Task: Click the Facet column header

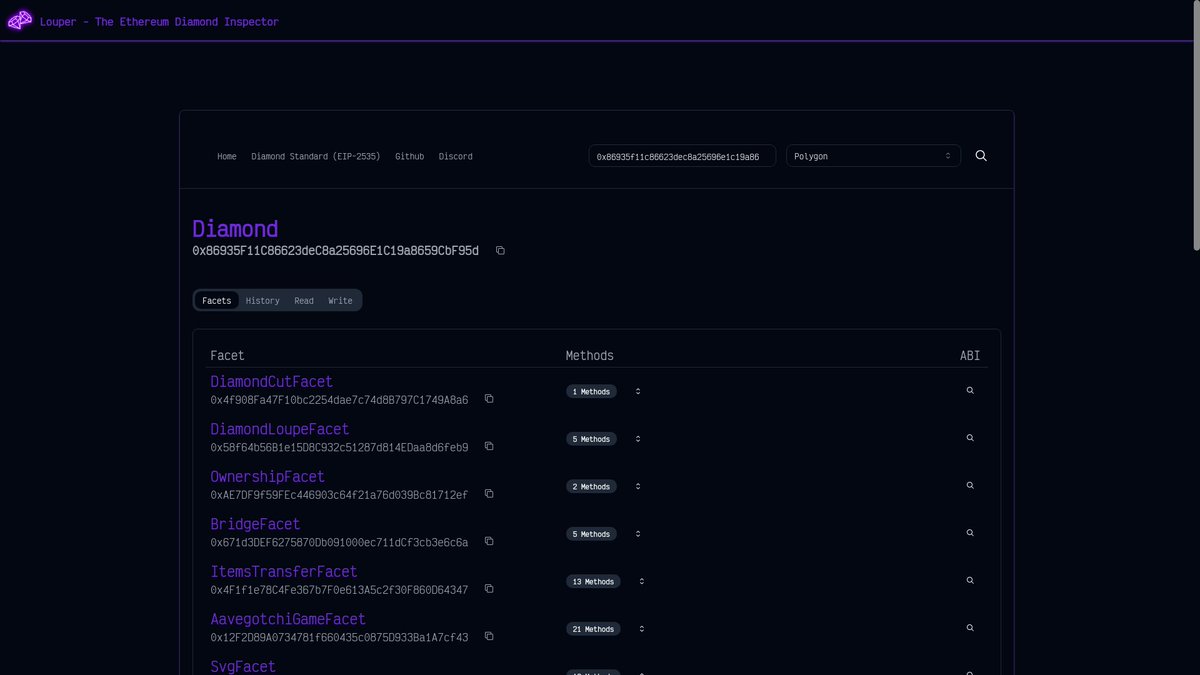Action: coord(227,356)
